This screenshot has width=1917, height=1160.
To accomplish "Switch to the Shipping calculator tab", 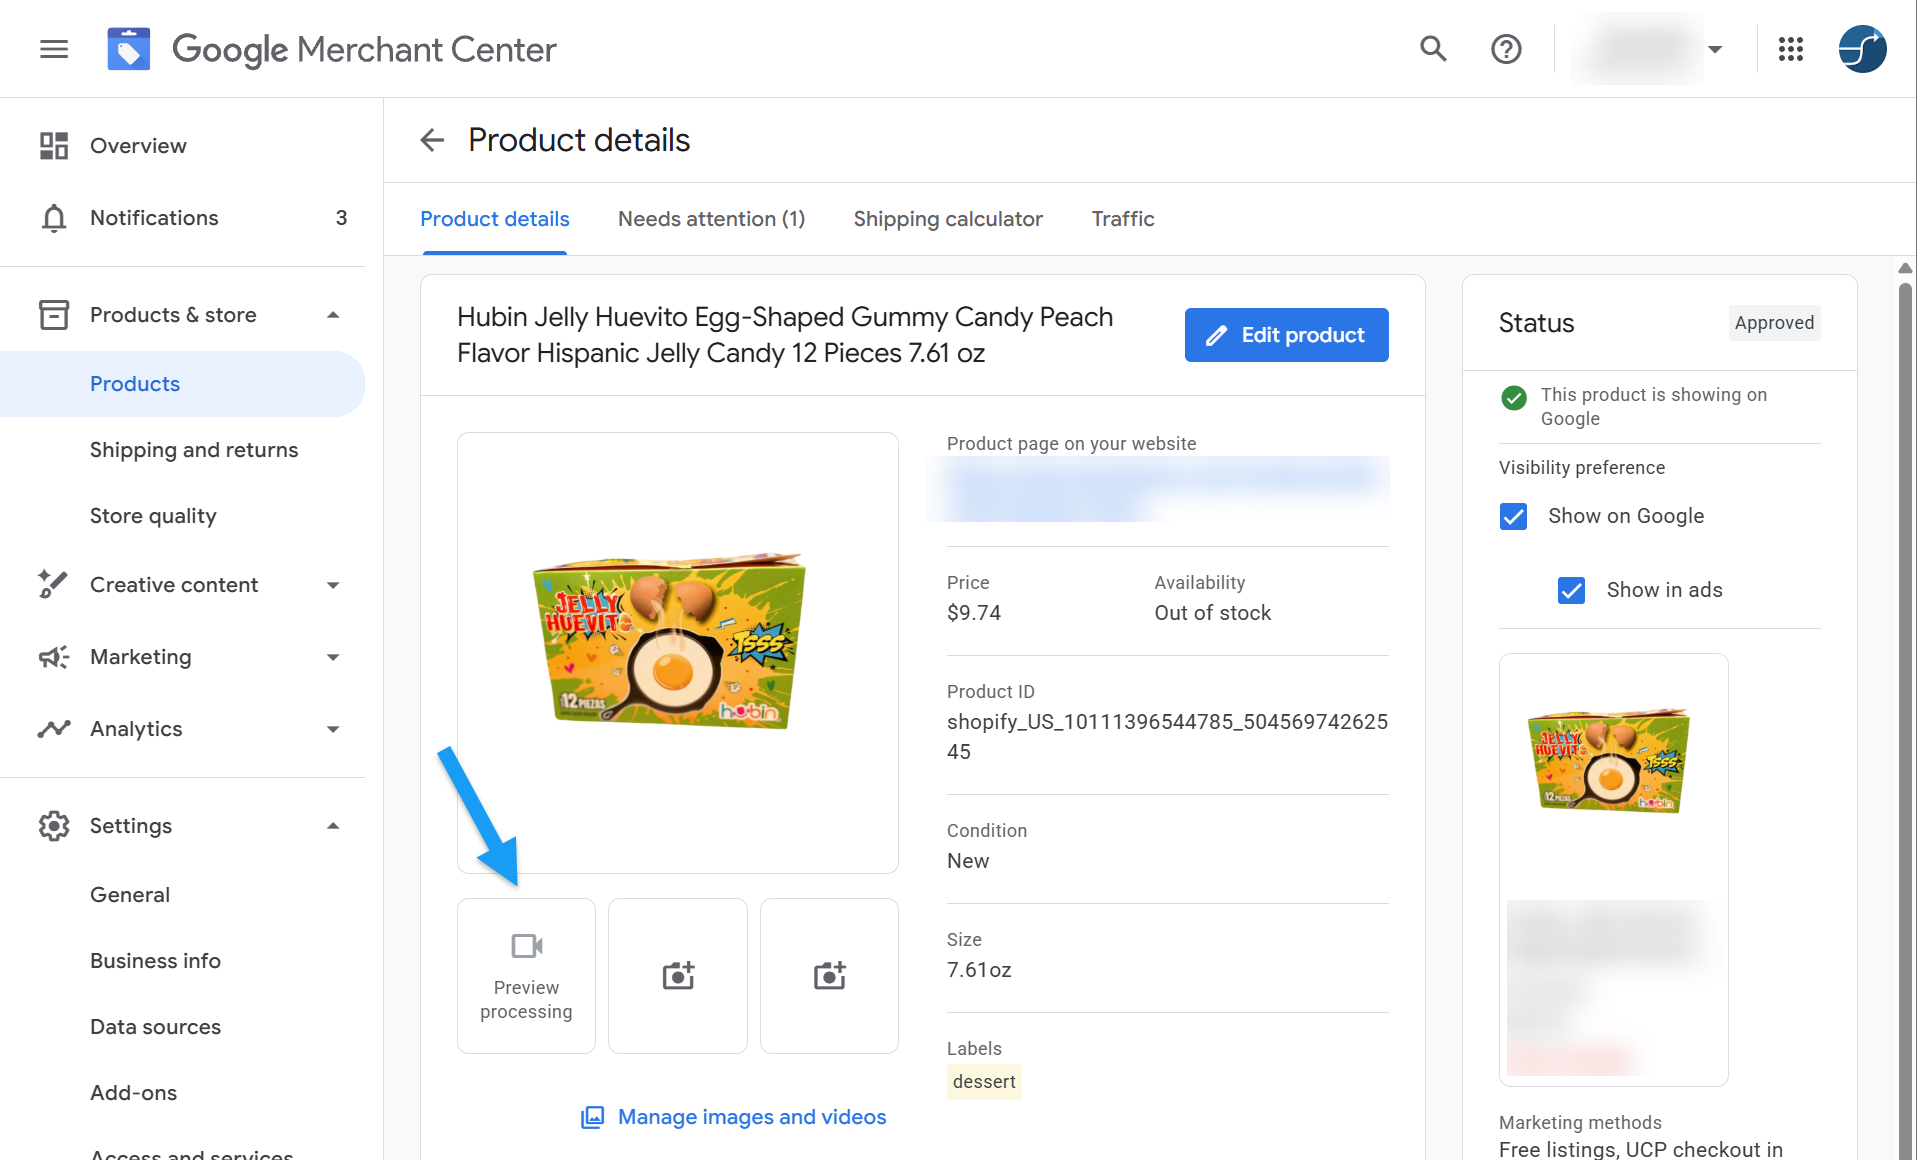I will point(948,219).
